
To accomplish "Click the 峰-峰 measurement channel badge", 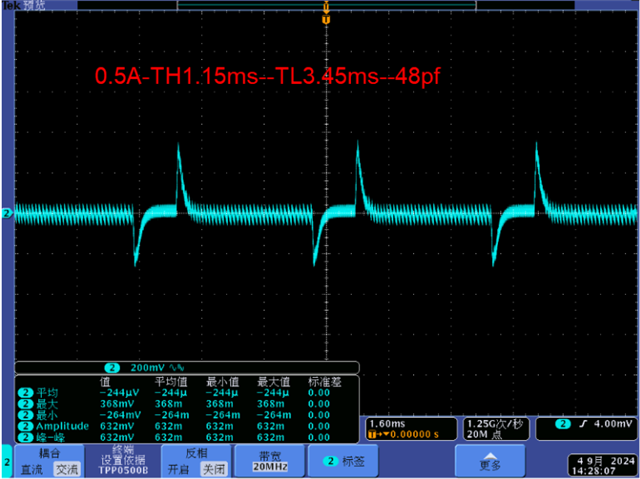I will tap(25, 437).
